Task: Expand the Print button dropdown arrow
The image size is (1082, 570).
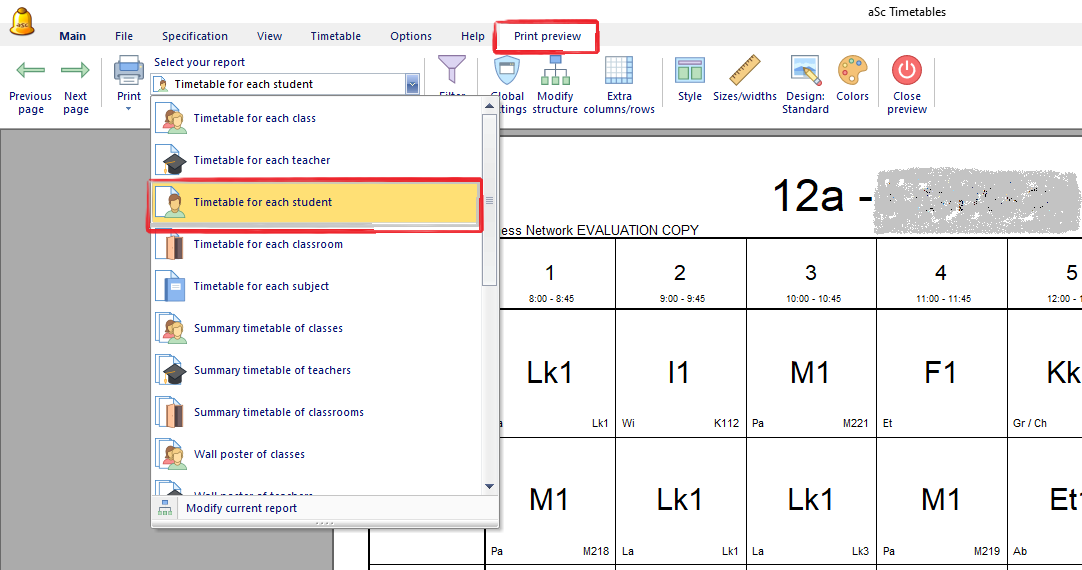Action: pyautogui.click(x=129, y=109)
